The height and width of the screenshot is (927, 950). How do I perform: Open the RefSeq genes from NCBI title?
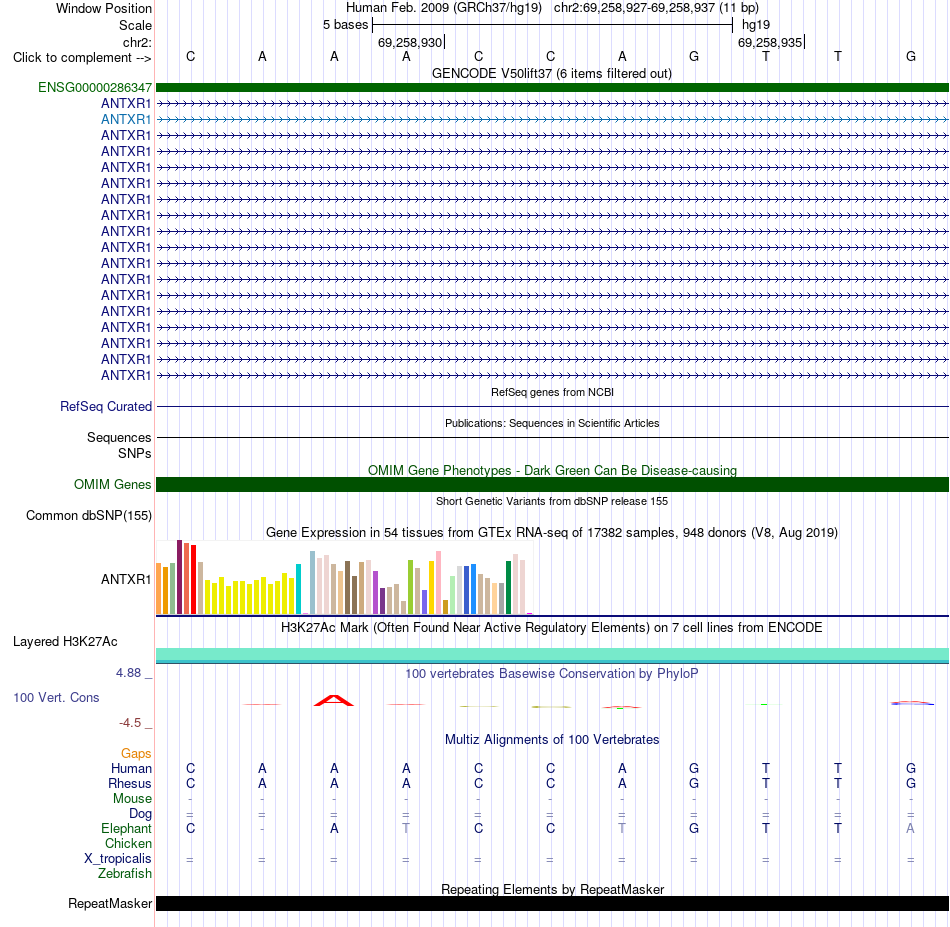click(x=552, y=392)
